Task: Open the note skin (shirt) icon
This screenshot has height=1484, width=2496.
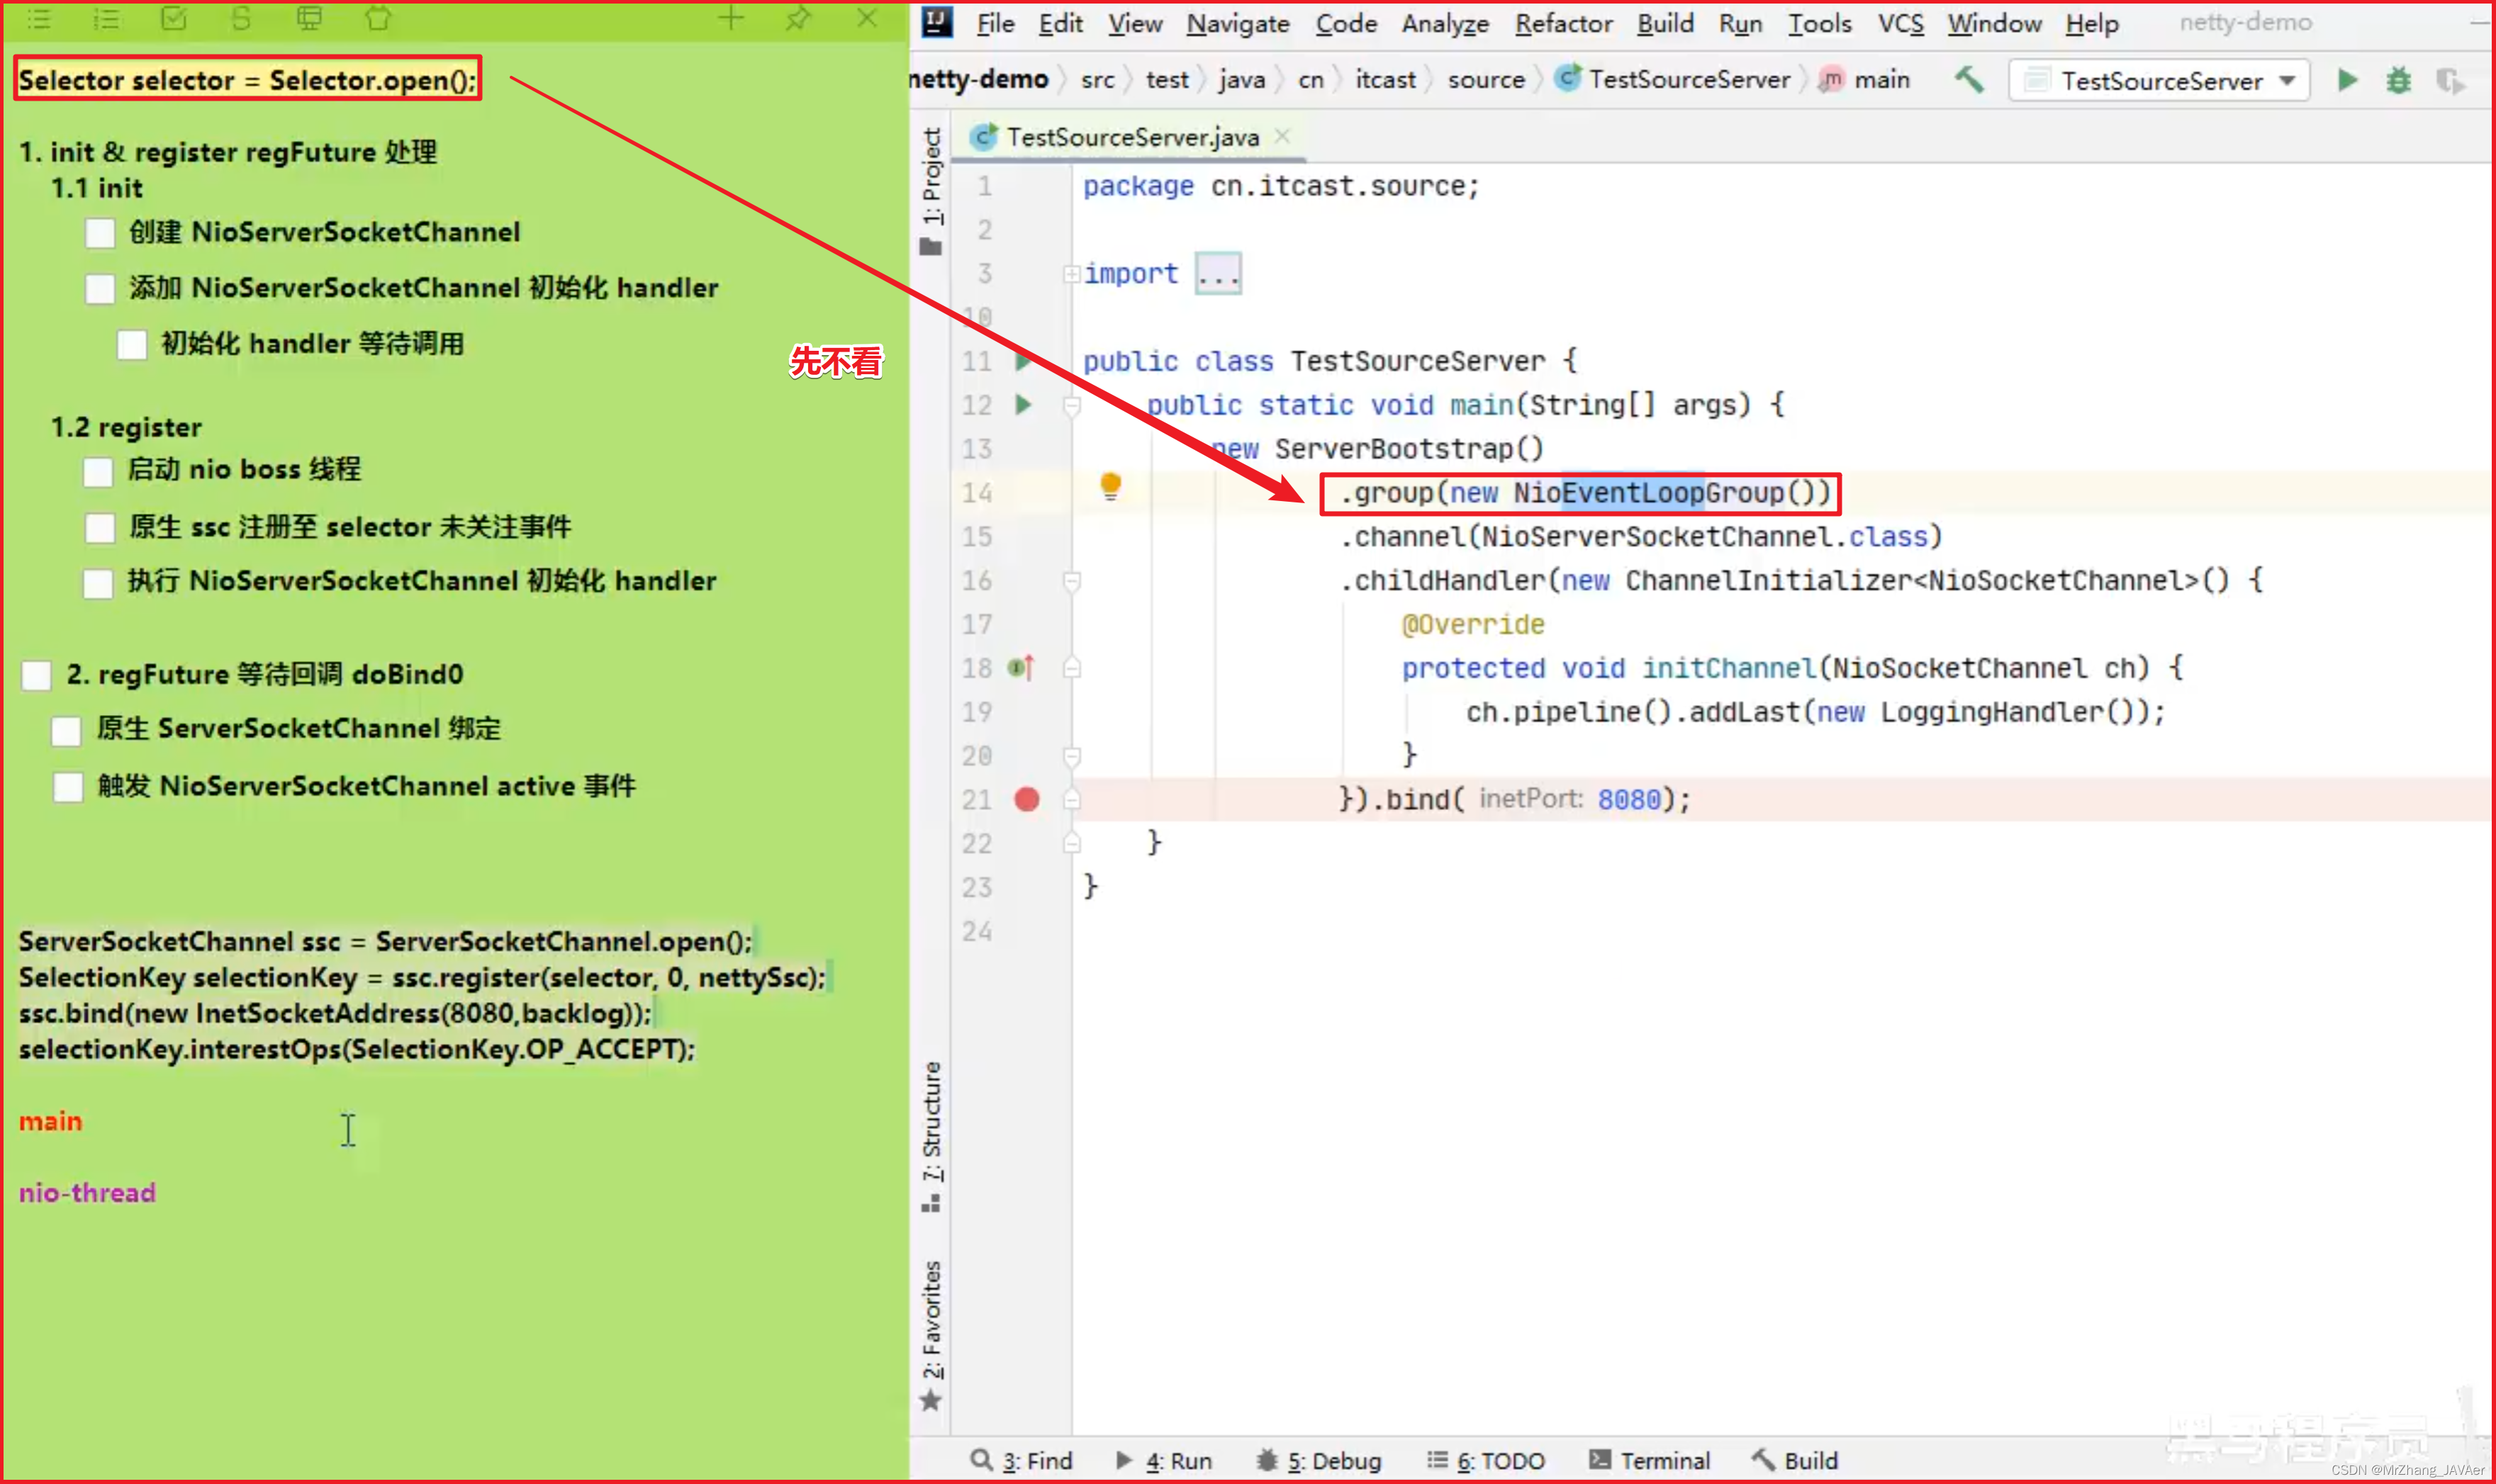Action: (378, 18)
